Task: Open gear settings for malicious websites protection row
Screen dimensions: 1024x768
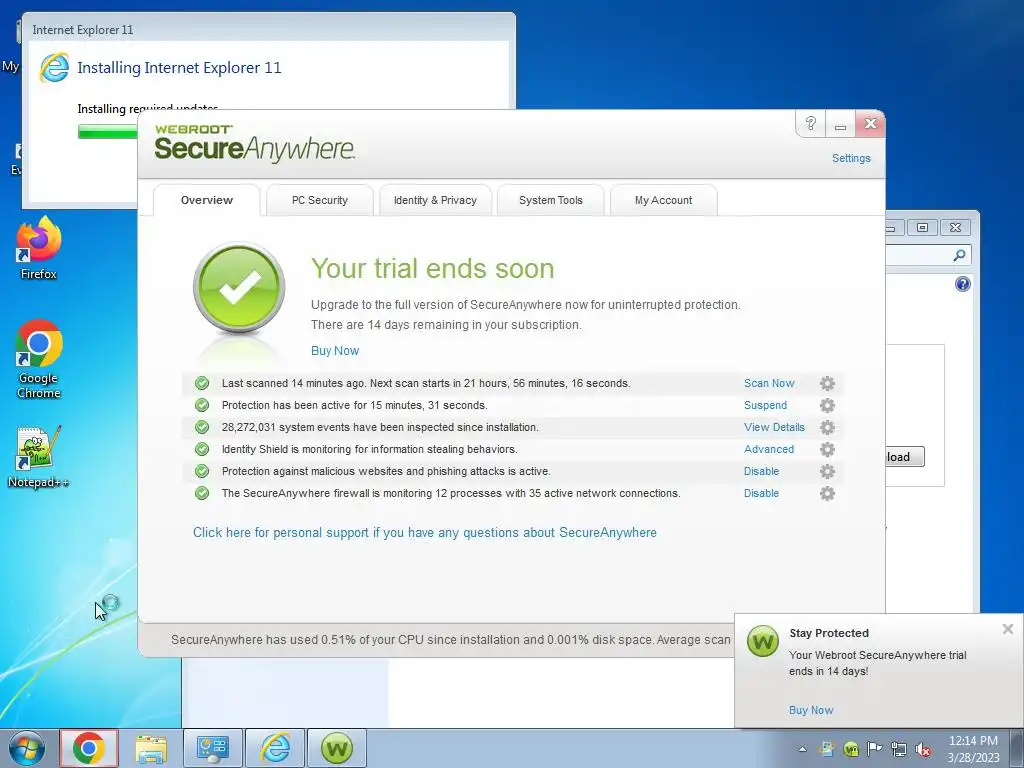Action: (827, 472)
